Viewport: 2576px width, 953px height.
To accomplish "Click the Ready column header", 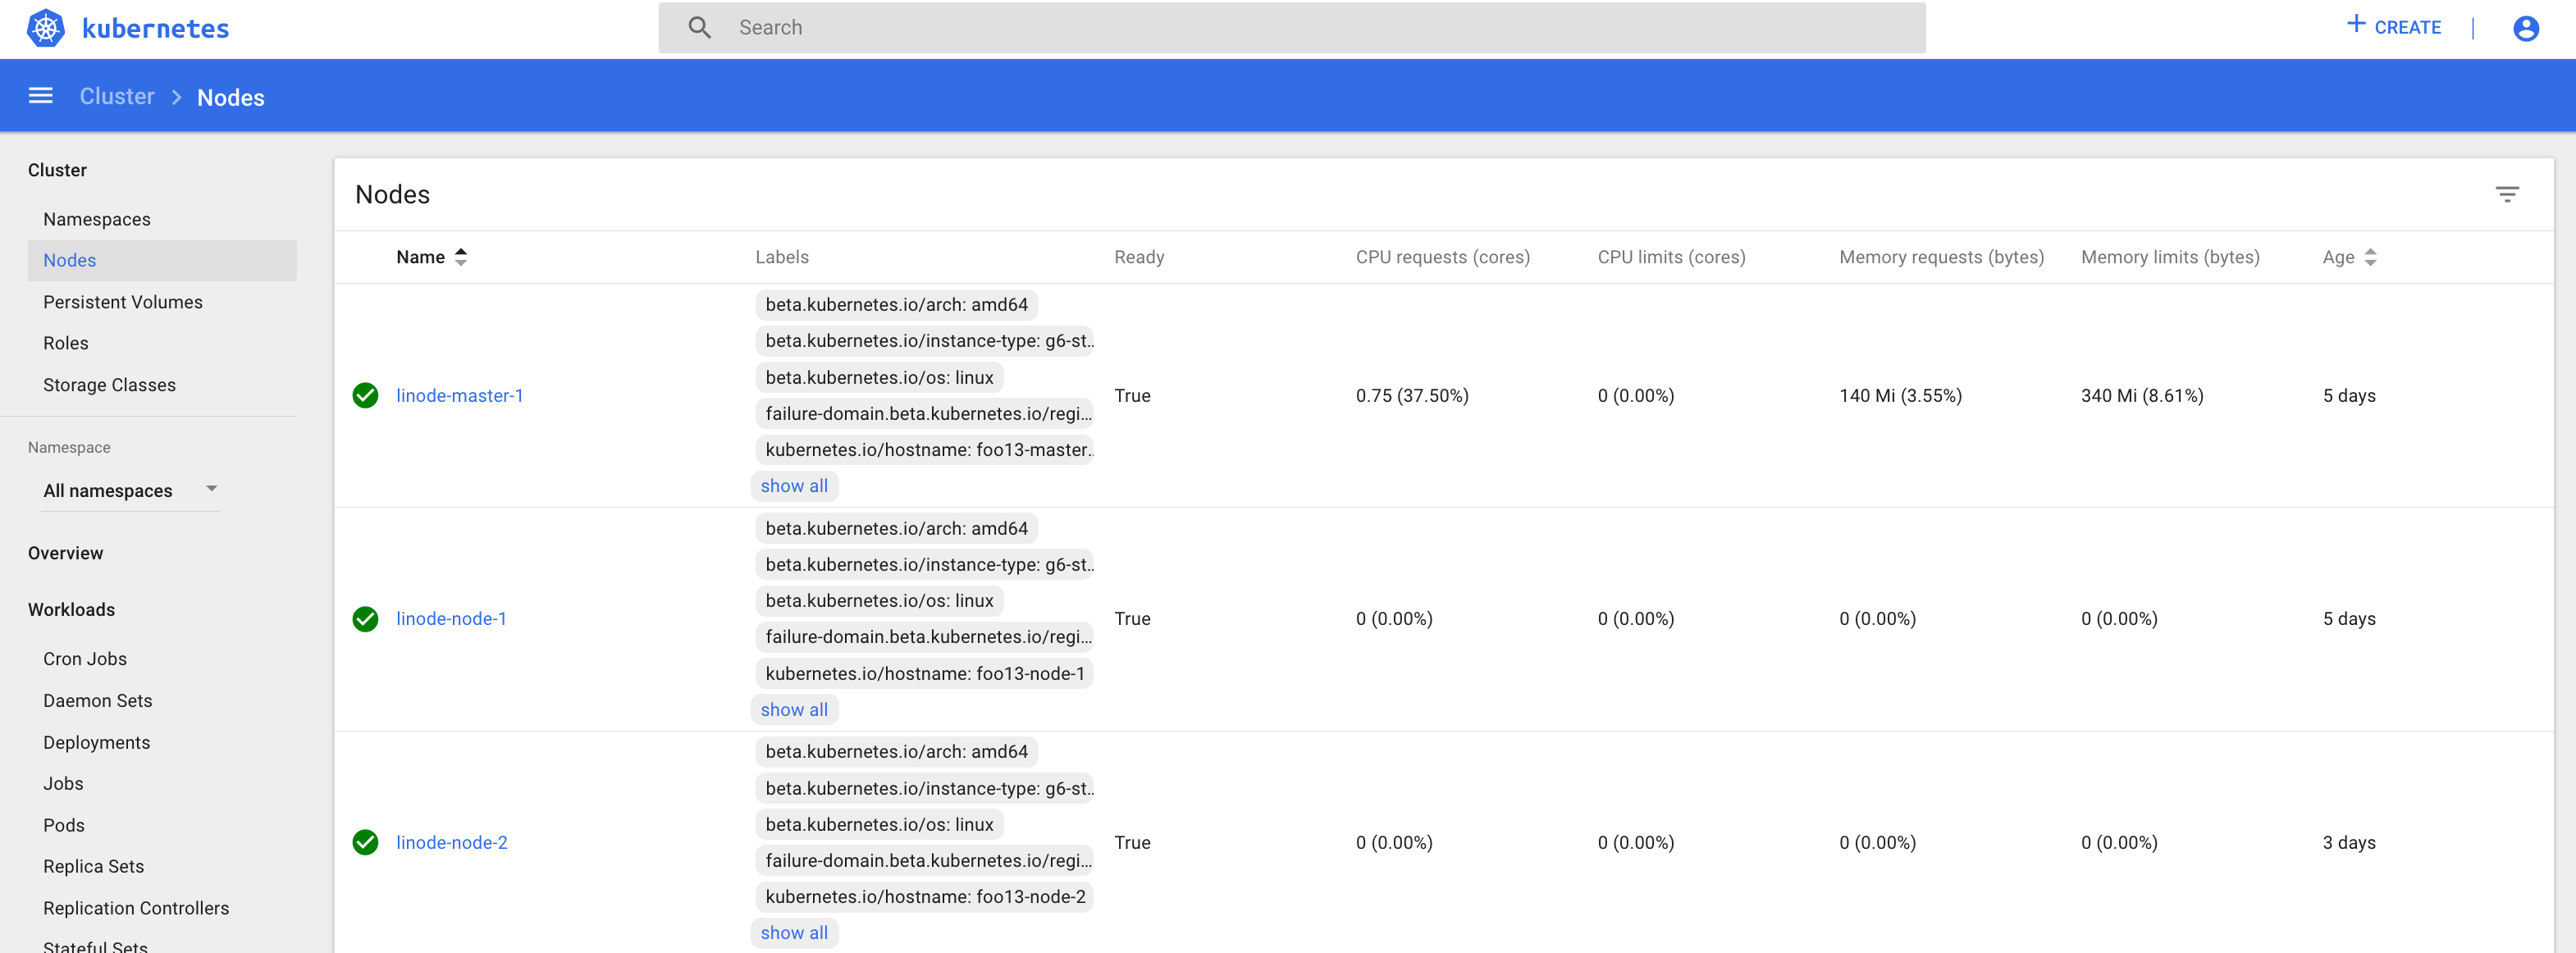I will (1139, 257).
